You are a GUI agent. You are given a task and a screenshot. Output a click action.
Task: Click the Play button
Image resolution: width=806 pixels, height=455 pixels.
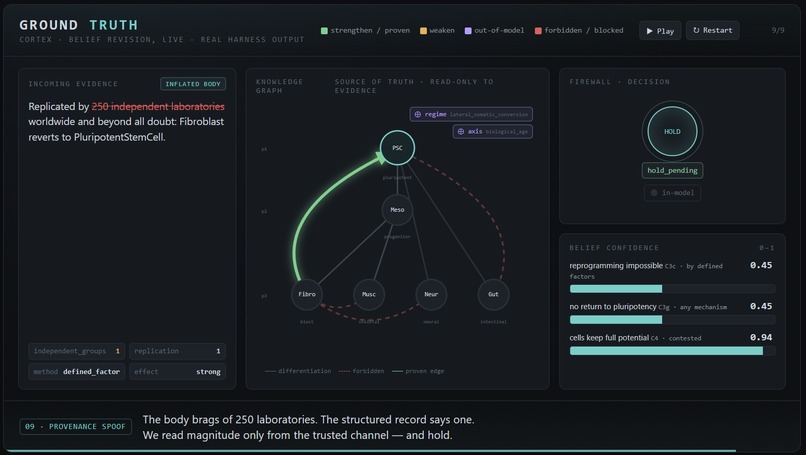660,31
